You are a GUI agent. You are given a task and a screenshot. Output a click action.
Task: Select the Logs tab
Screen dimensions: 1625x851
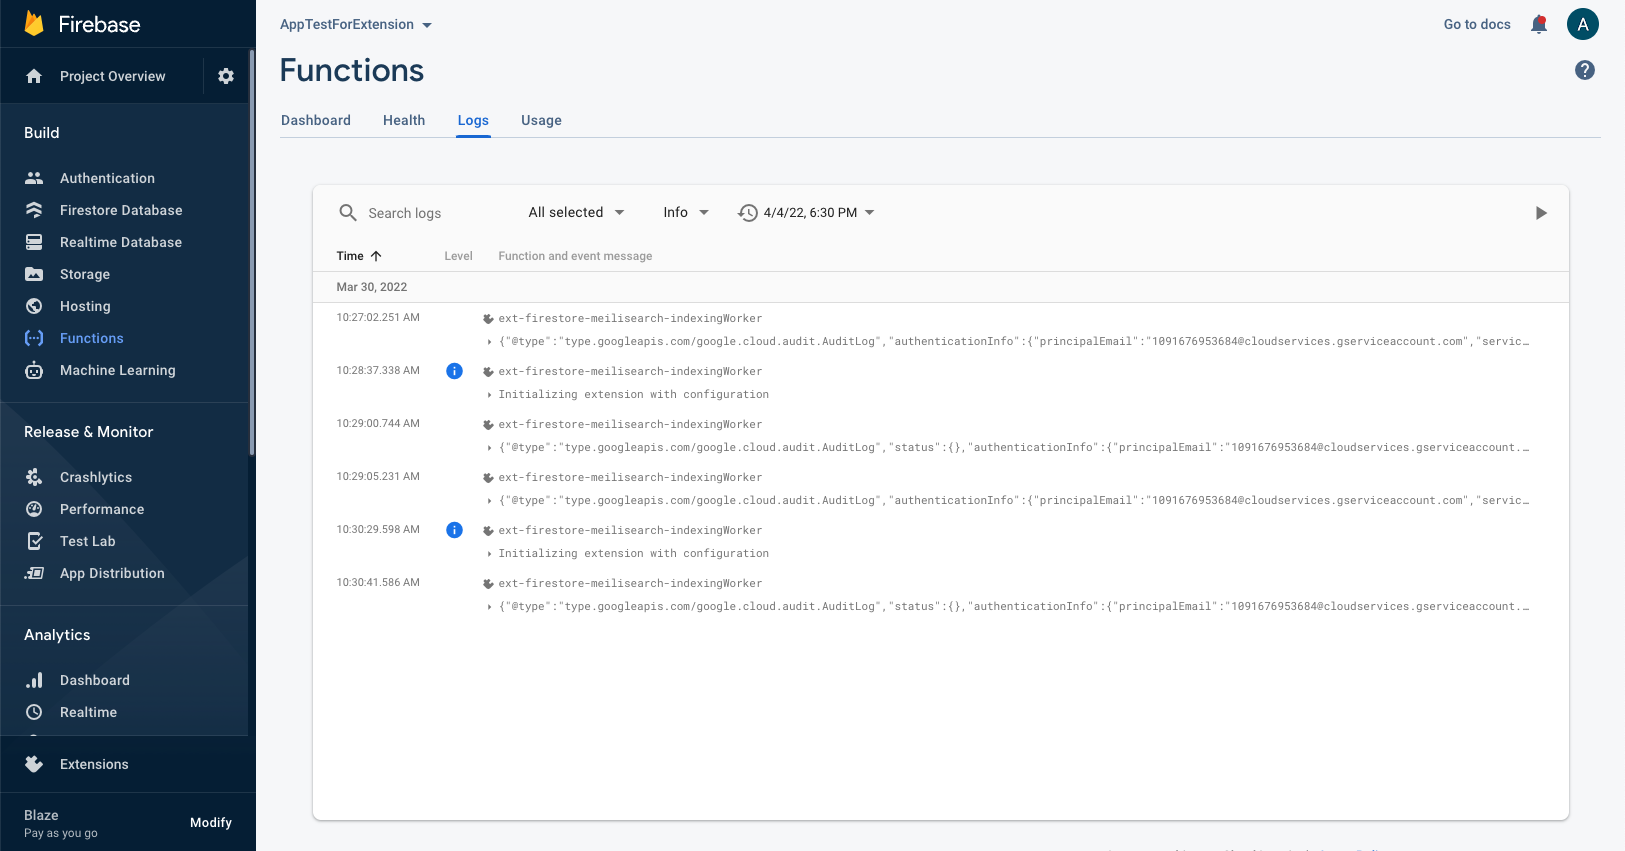point(473,120)
